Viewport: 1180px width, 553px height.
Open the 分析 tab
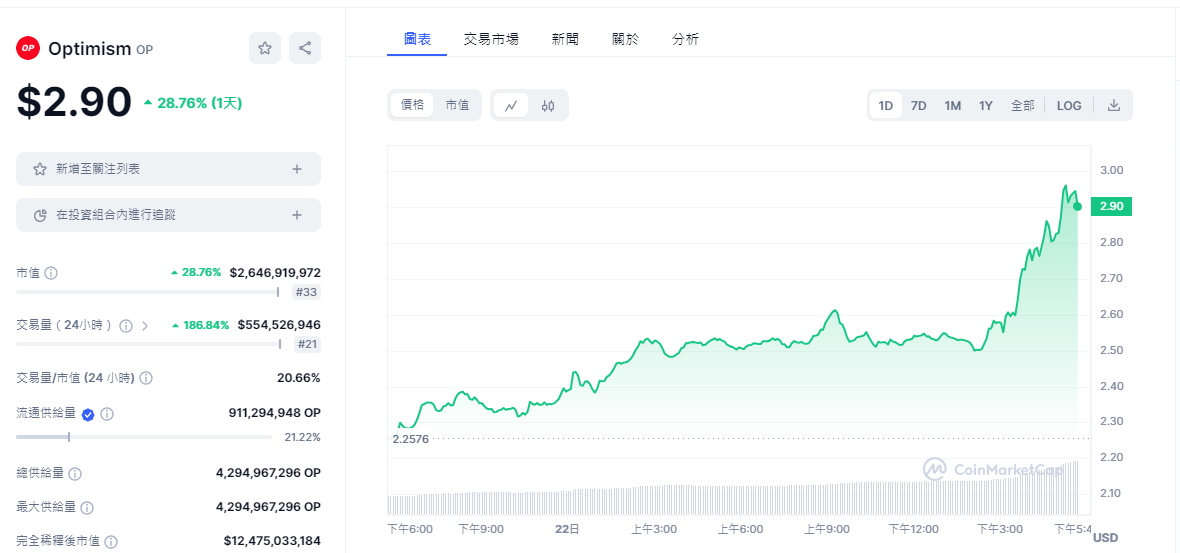click(x=685, y=39)
